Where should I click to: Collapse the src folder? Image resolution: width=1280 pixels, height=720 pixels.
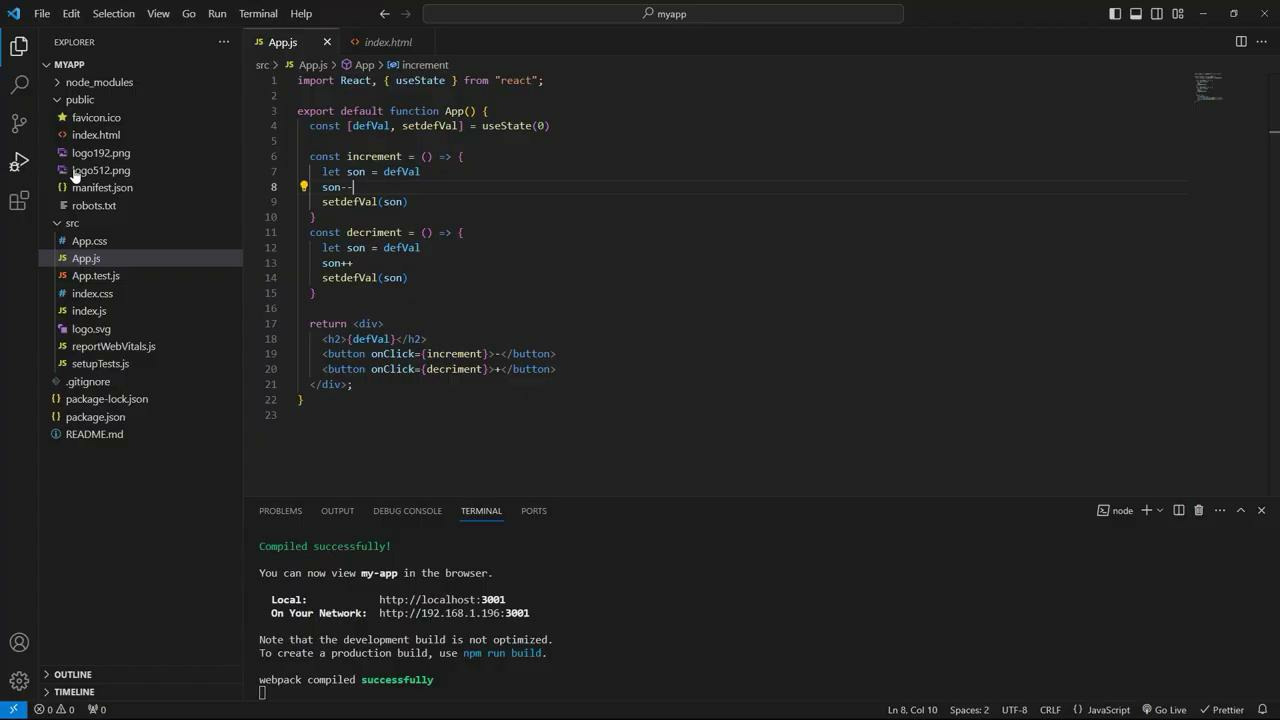click(x=72, y=222)
